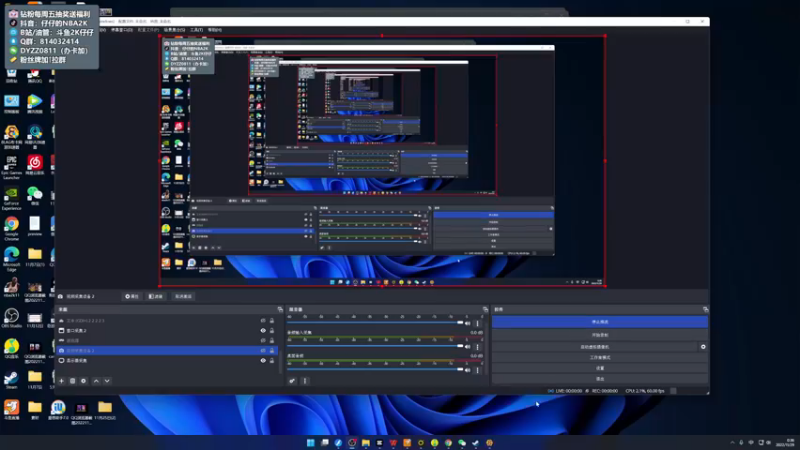This screenshot has width=800, height=450.
Task: Open WeChat from the taskbar
Action: (462, 443)
